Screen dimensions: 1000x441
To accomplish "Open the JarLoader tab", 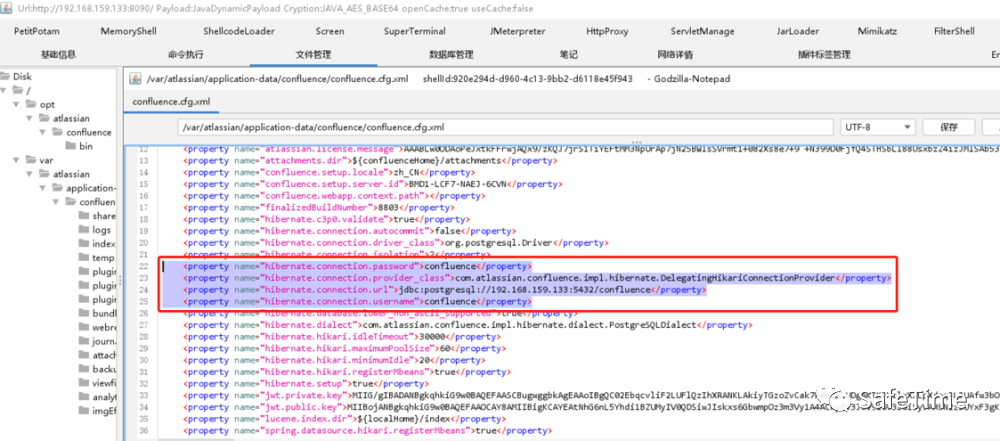I will [x=798, y=31].
